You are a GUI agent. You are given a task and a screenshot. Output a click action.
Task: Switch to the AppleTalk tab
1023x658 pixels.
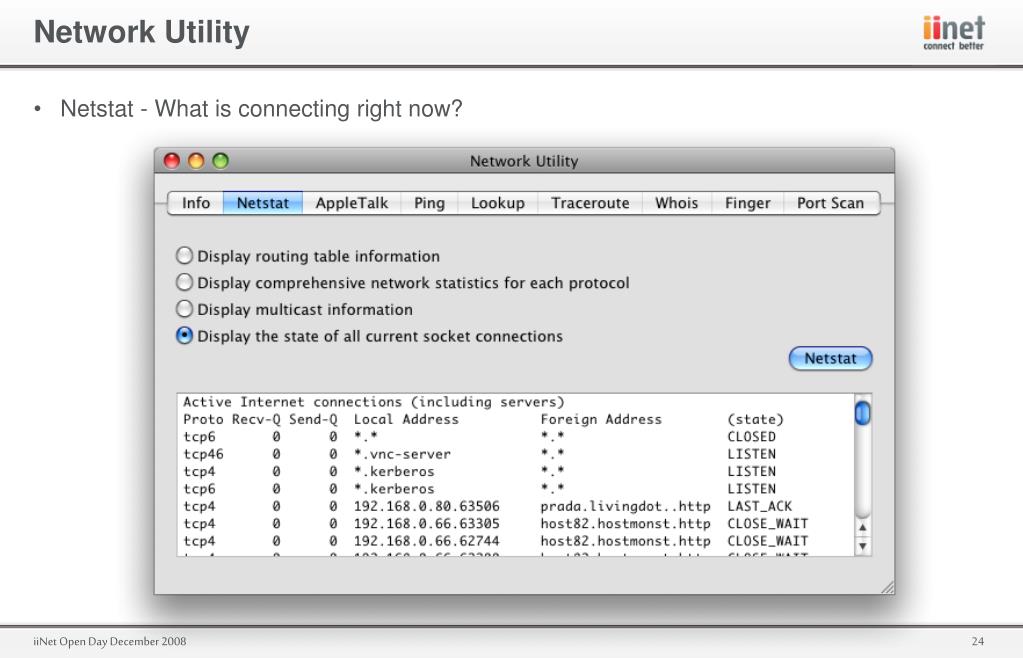tap(352, 203)
